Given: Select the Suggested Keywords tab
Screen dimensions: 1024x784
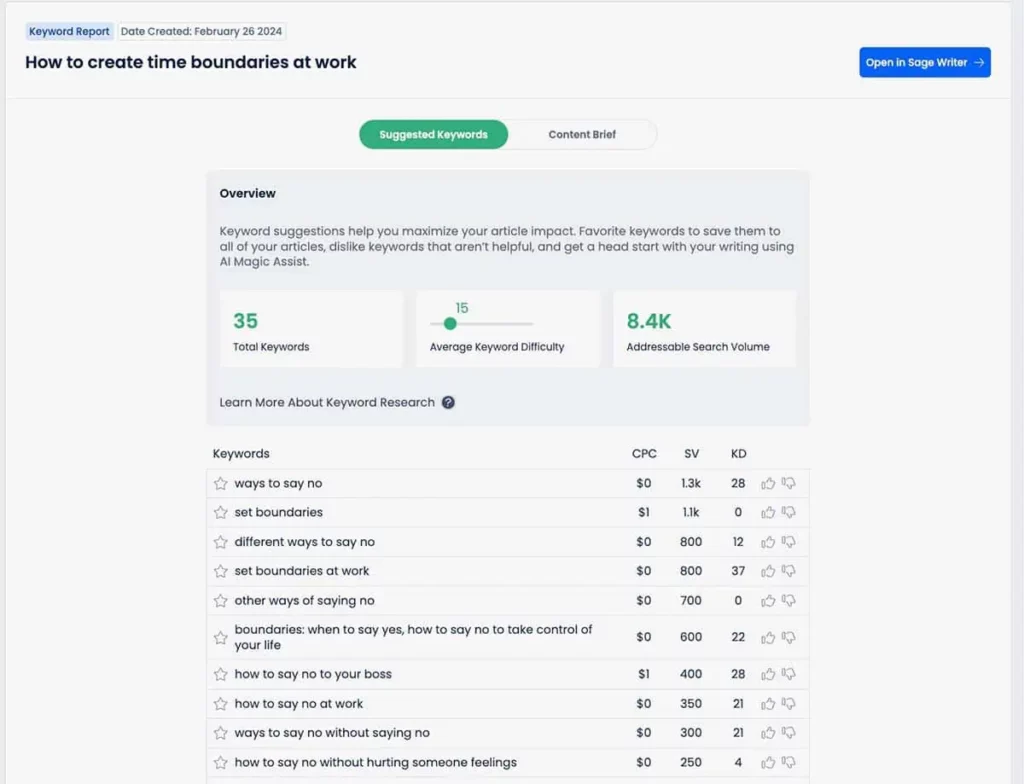Looking at the screenshot, I should pyautogui.click(x=434, y=135).
